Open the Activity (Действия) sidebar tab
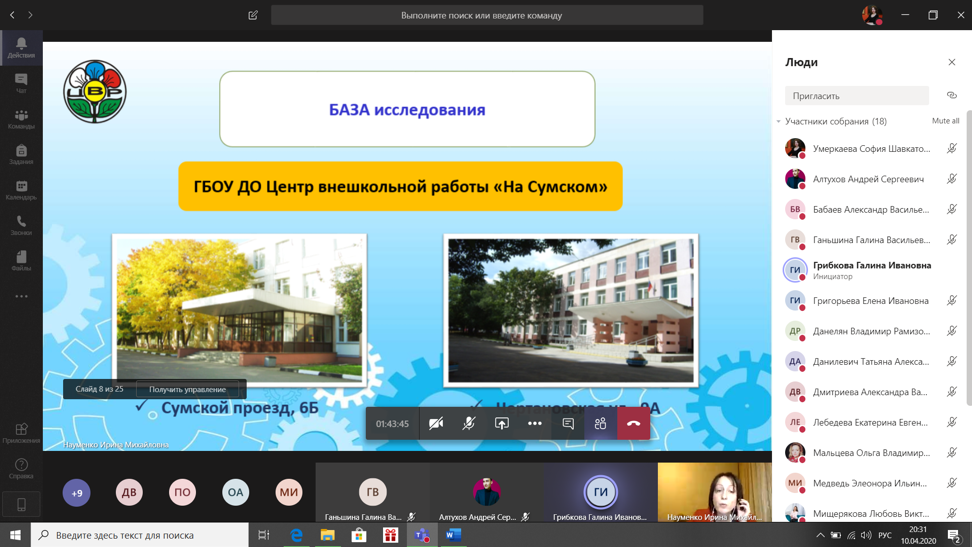This screenshot has width=972, height=547. [x=21, y=47]
